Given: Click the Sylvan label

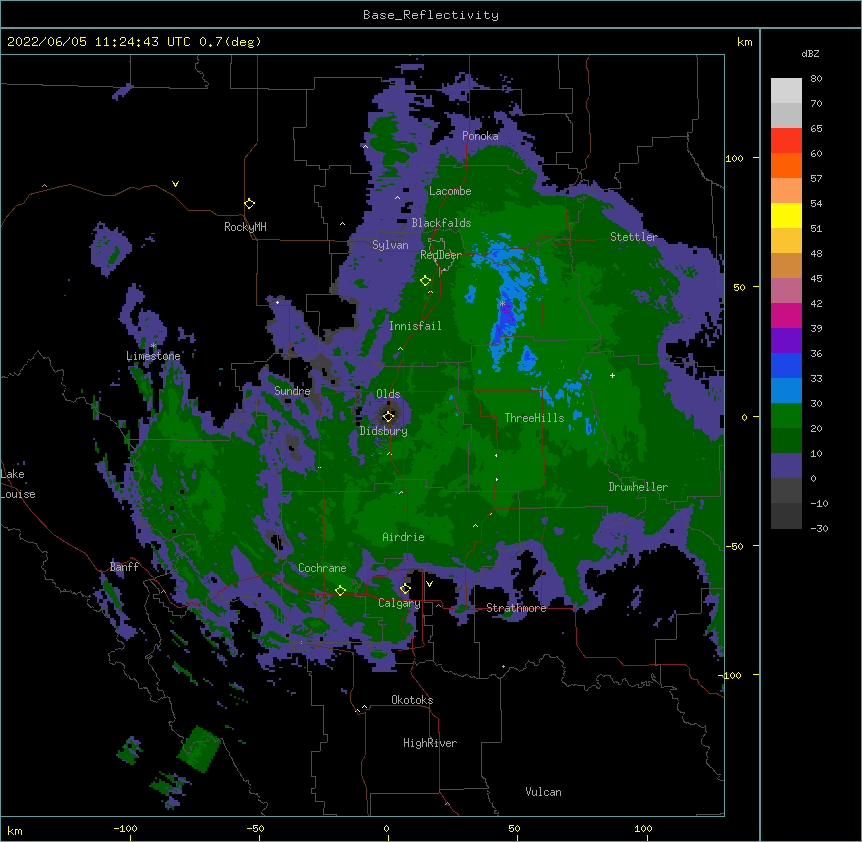Looking at the screenshot, I should click(x=390, y=245).
